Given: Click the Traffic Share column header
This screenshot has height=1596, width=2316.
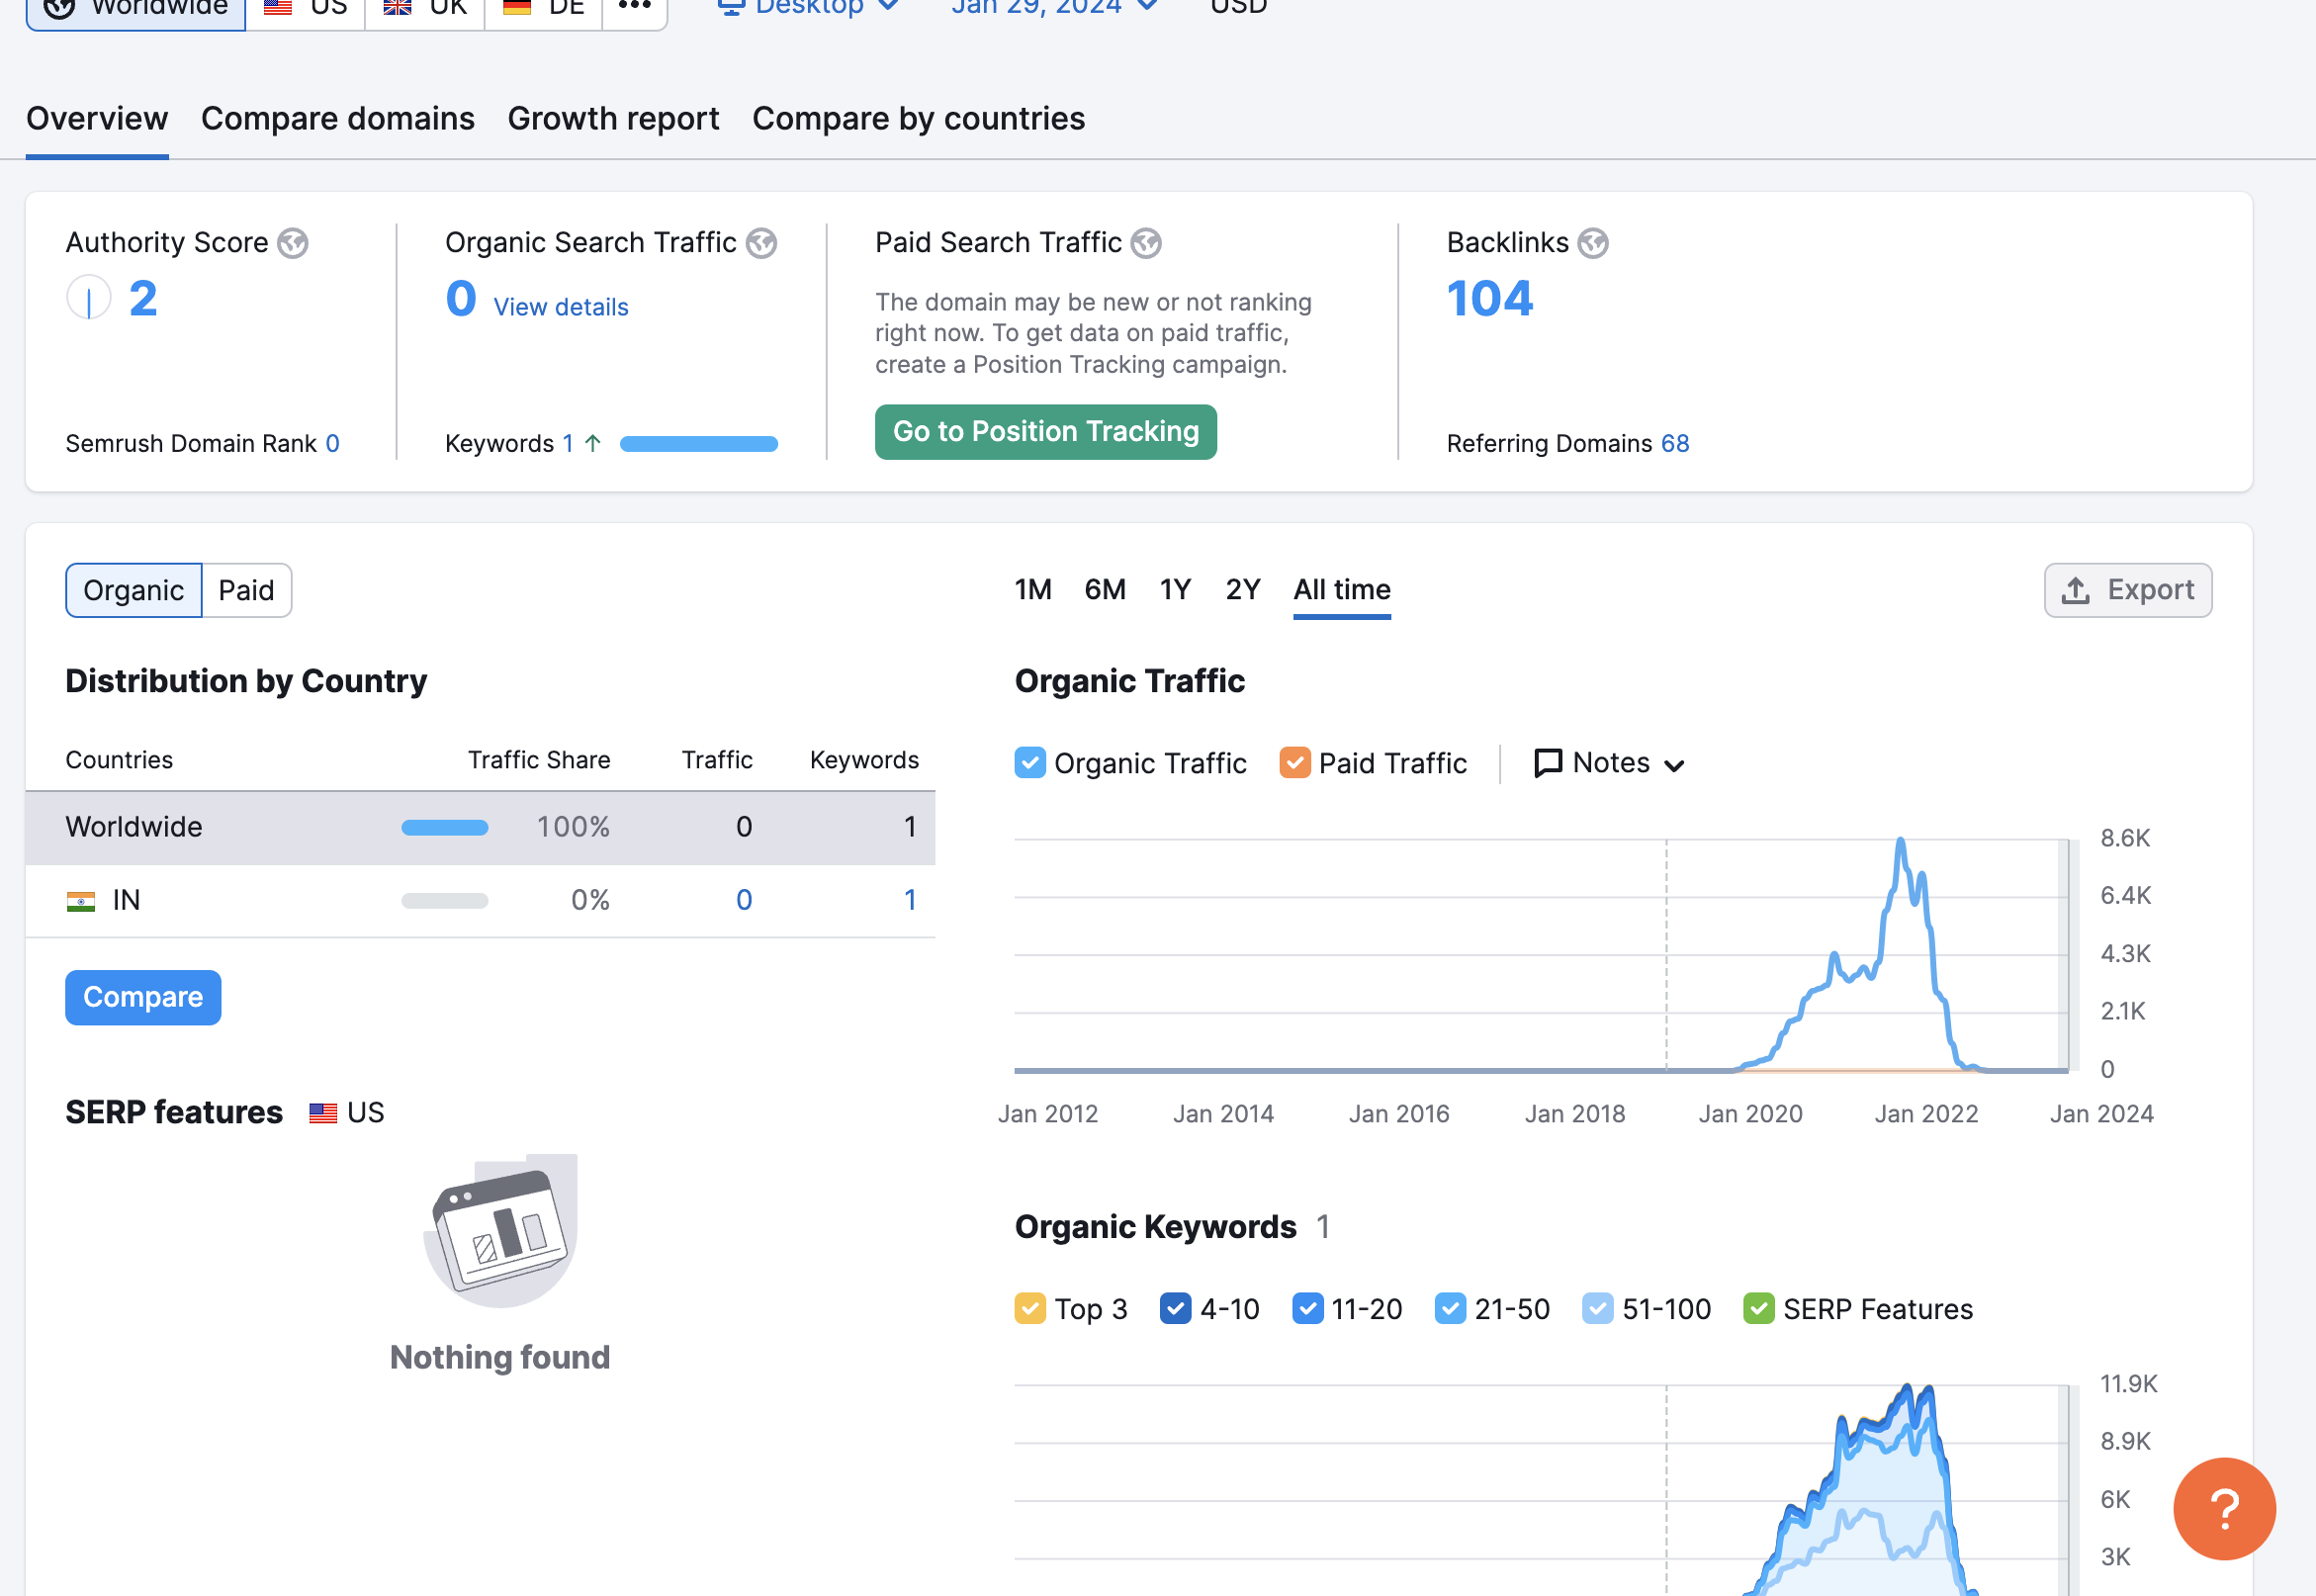Looking at the screenshot, I should point(539,760).
